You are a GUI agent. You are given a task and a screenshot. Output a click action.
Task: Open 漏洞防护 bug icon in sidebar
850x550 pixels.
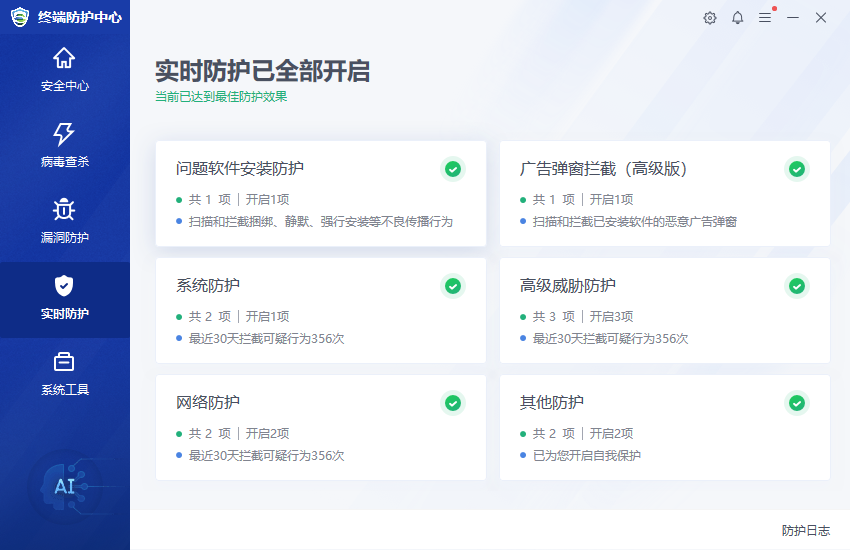tap(64, 210)
